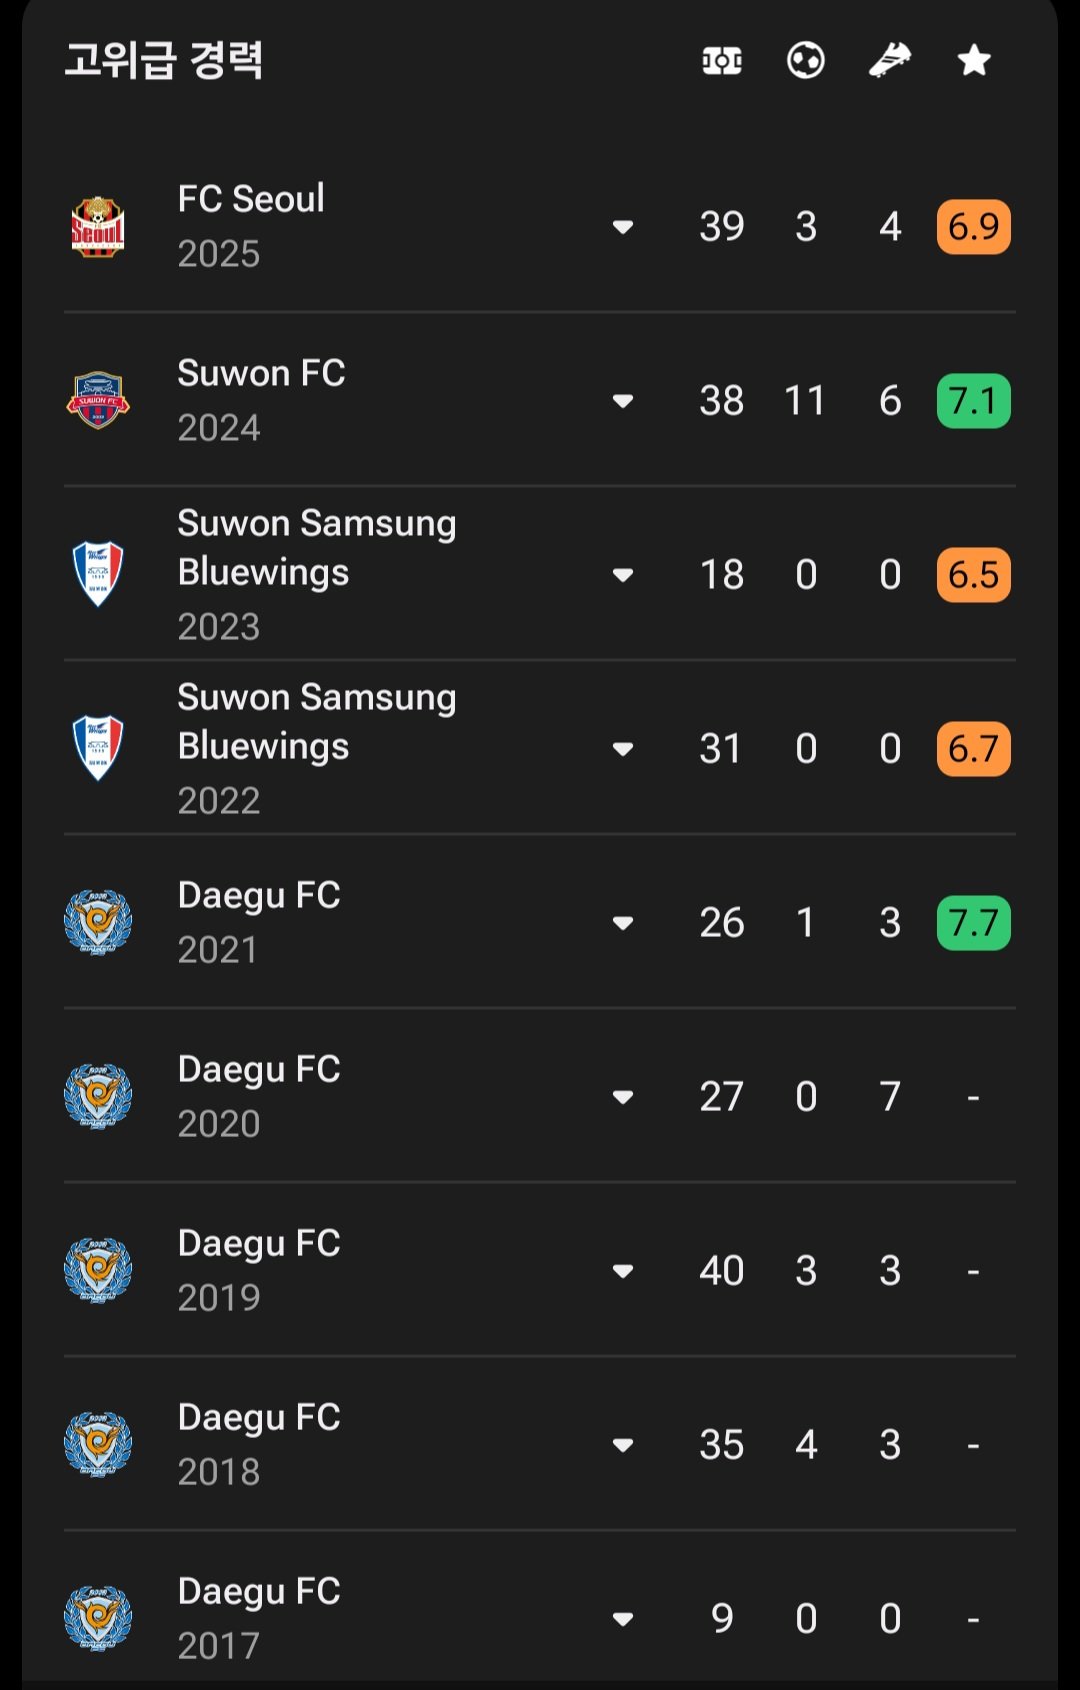
Task: Click the rating star icon
Action: [974, 61]
